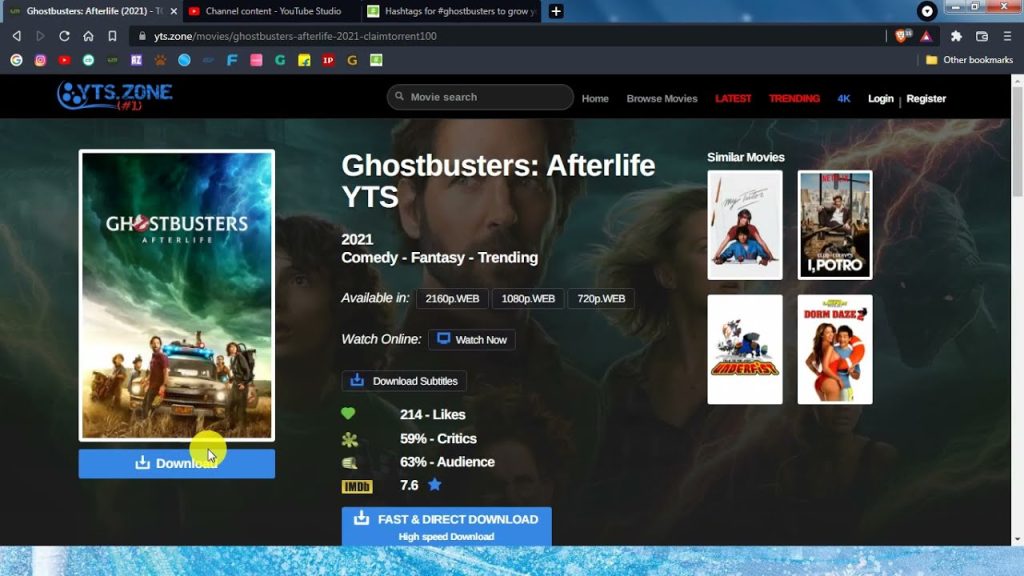Select the TRENDING menu item
Image resolution: width=1024 pixels, height=576 pixels.
(x=795, y=98)
